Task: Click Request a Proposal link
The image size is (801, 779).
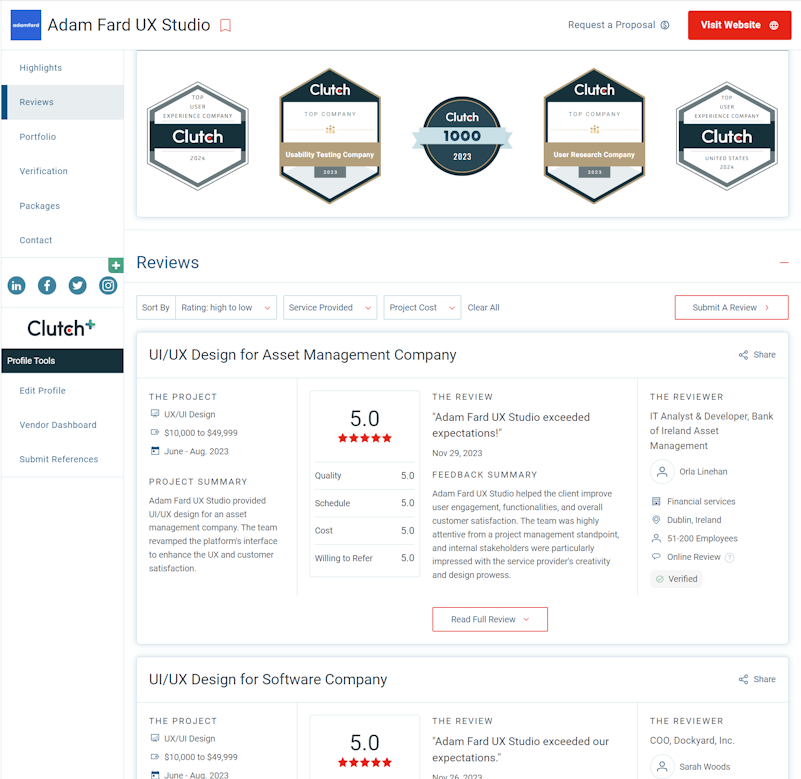Action: [x=619, y=25]
